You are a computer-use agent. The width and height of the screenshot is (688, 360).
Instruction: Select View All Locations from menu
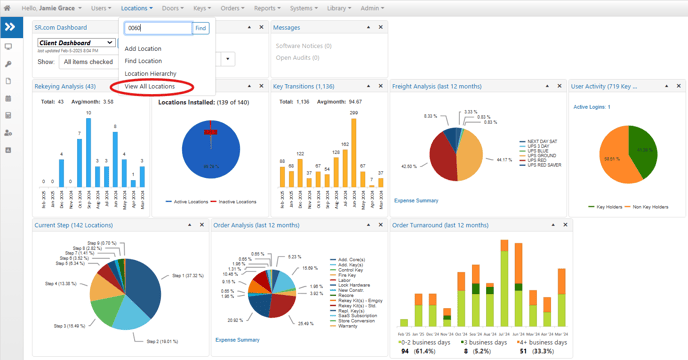tap(150, 86)
